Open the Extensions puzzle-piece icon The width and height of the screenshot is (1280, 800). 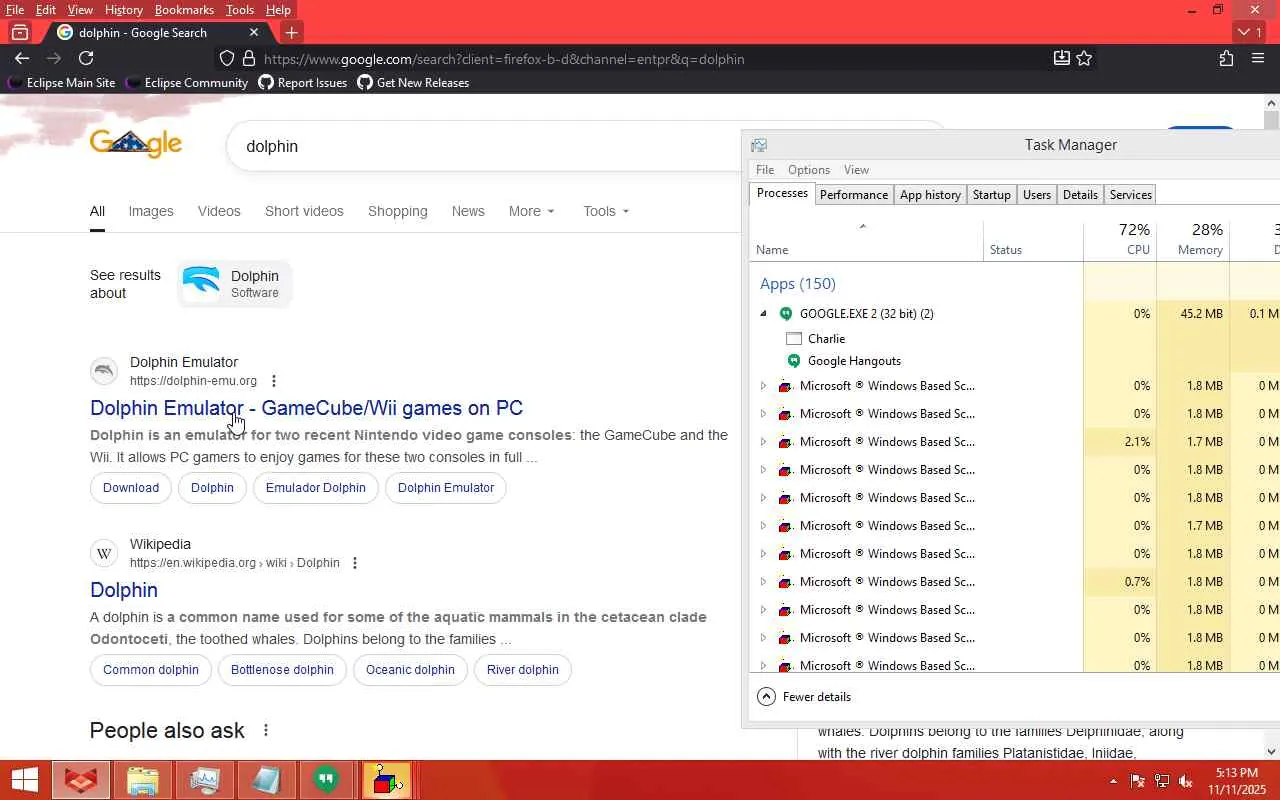pos(1226,58)
